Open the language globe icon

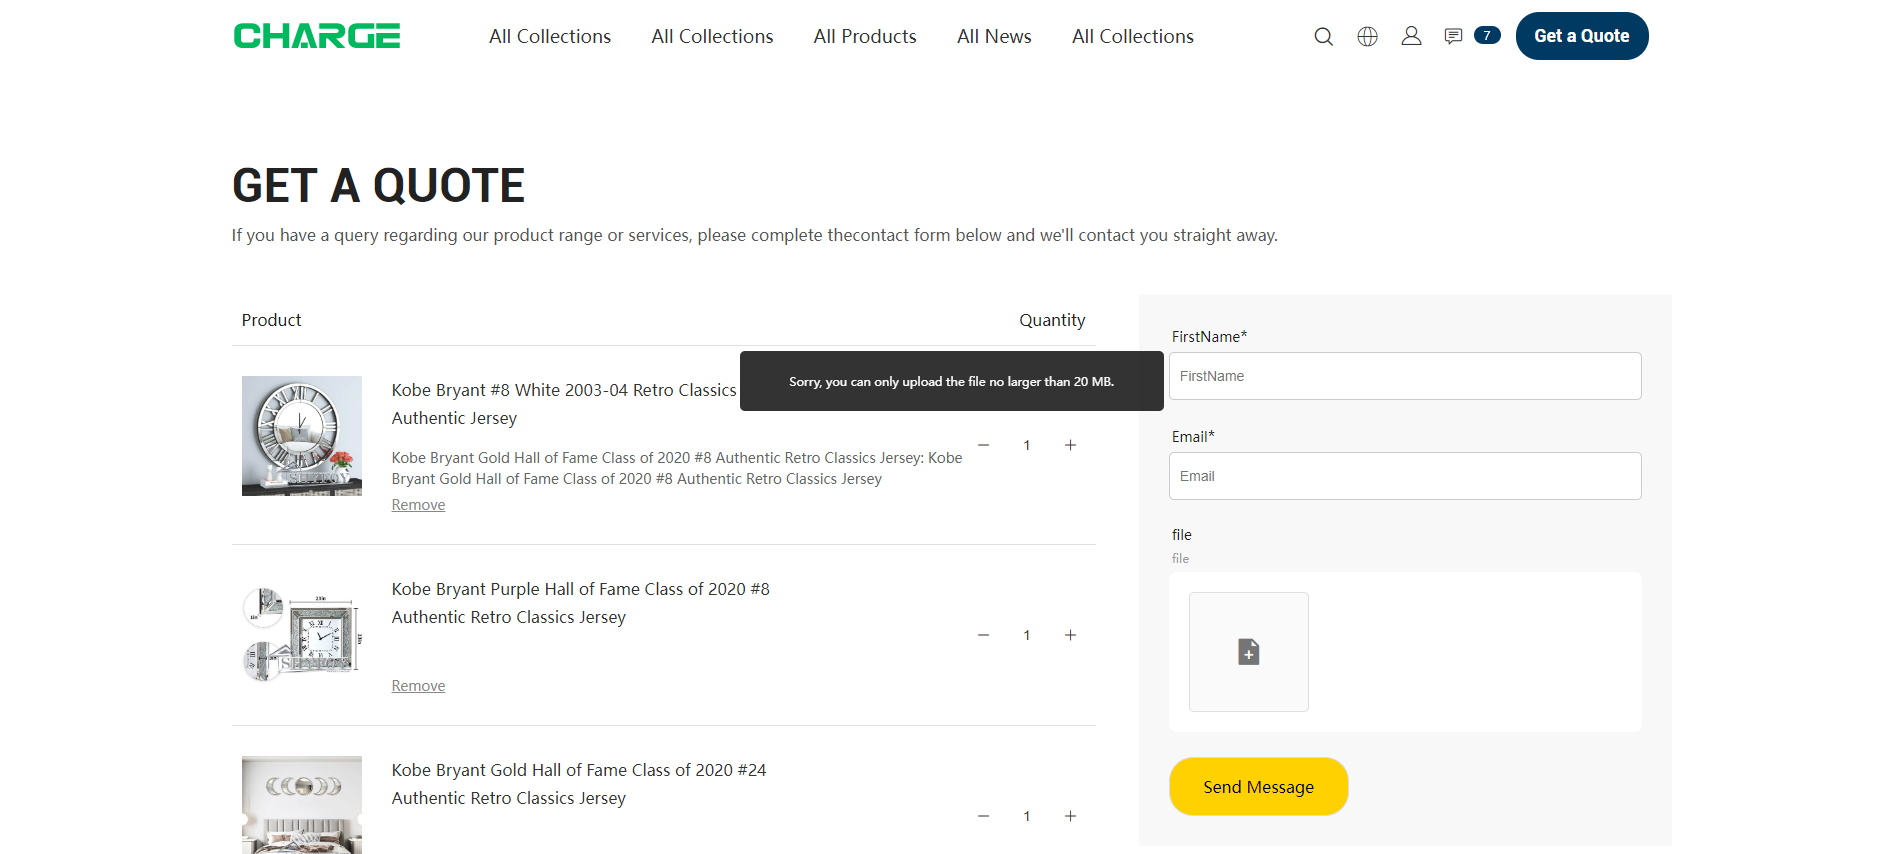1367,37
